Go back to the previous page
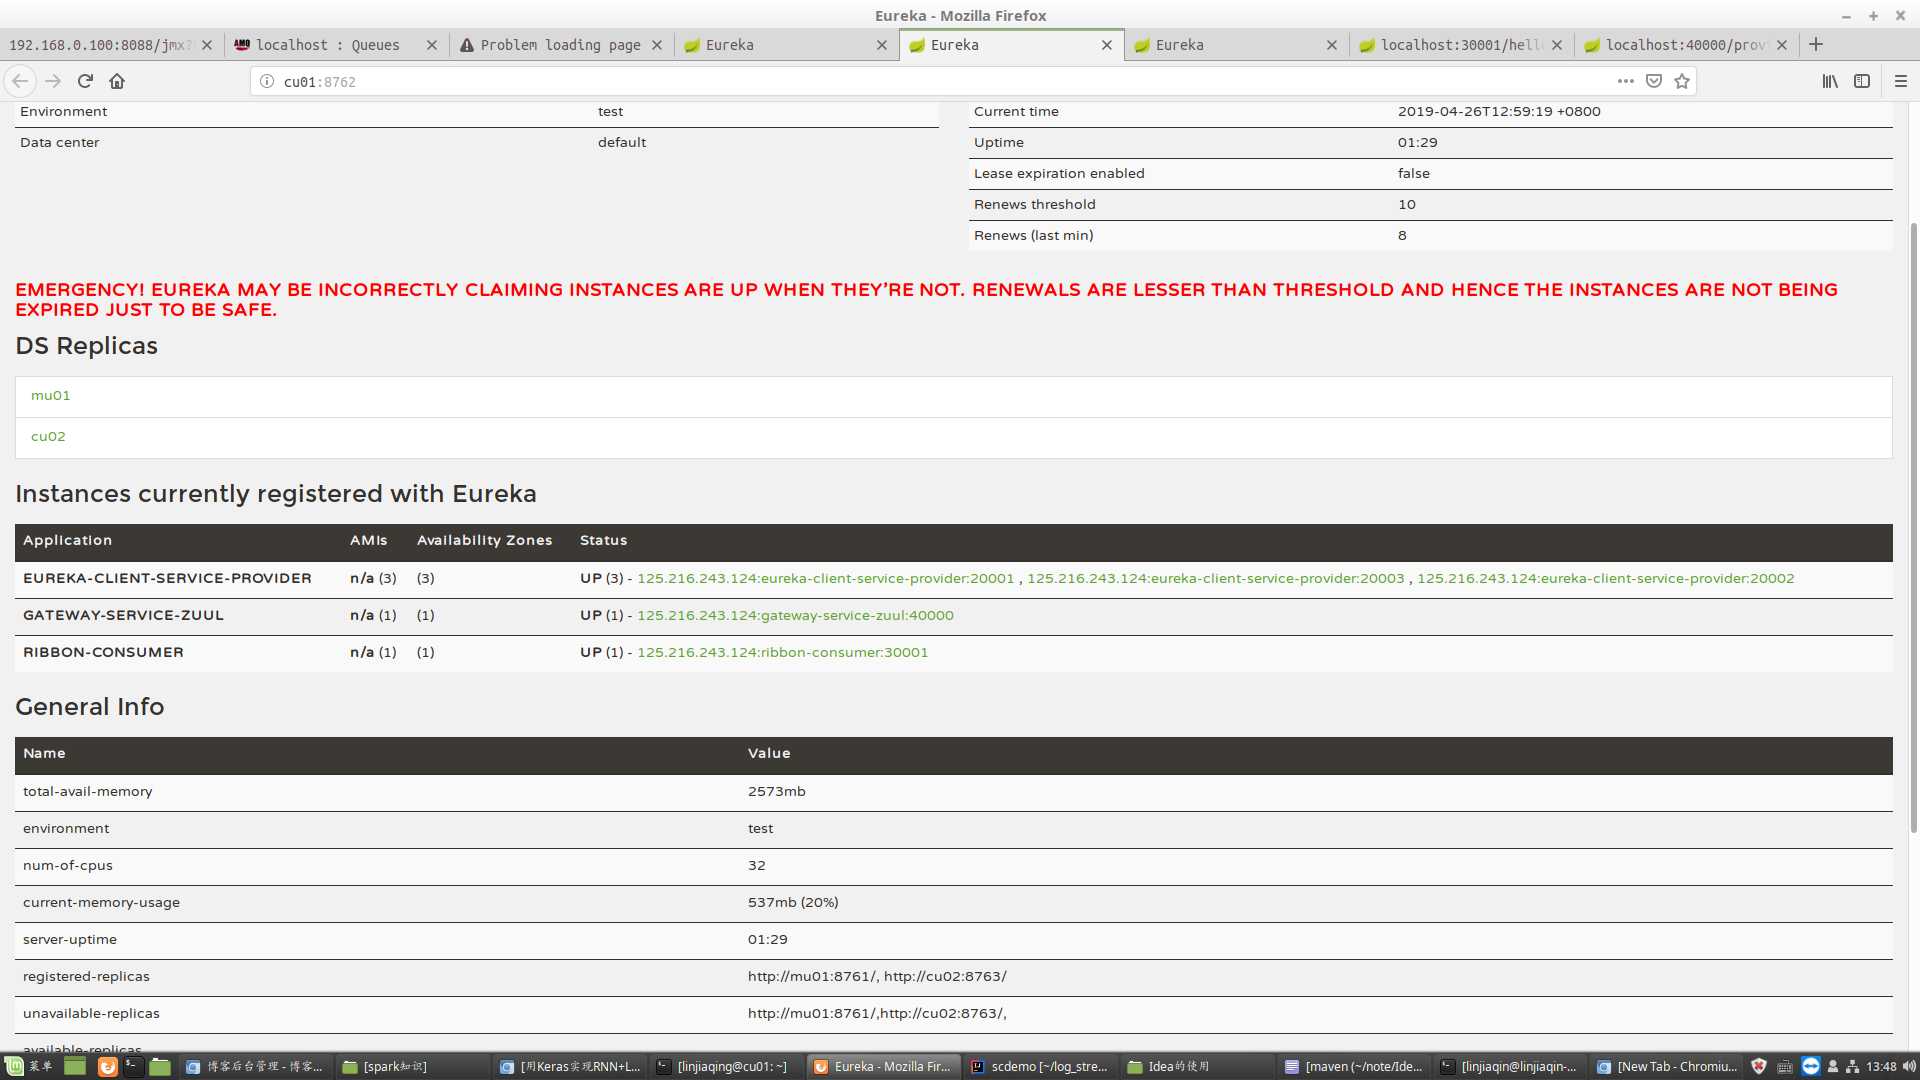1920x1080 pixels. click(20, 81)
